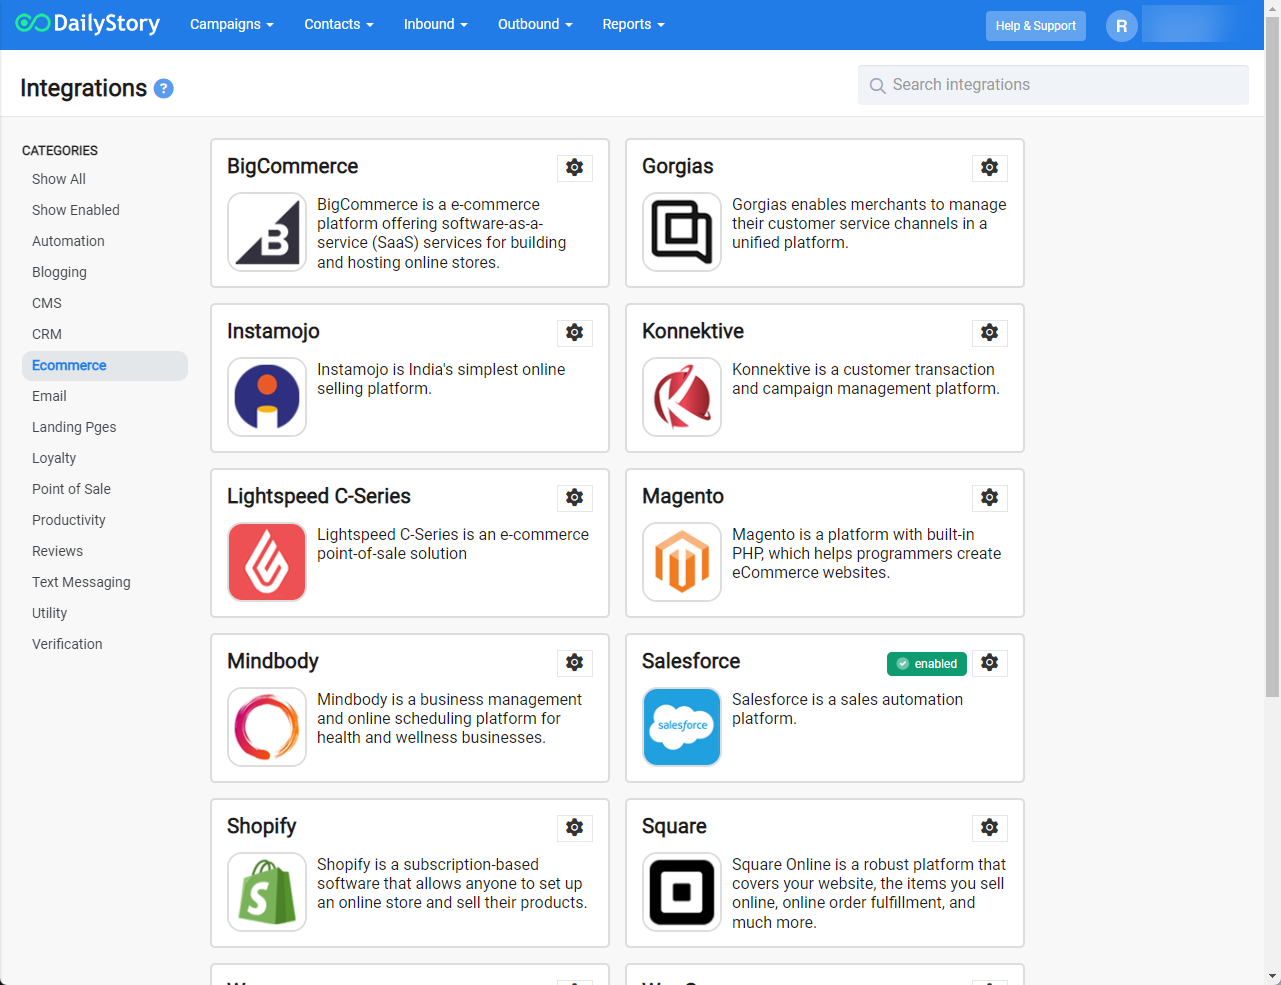Click the Instamojo description text
1281x985 pixels.
[x=441, y=379]
